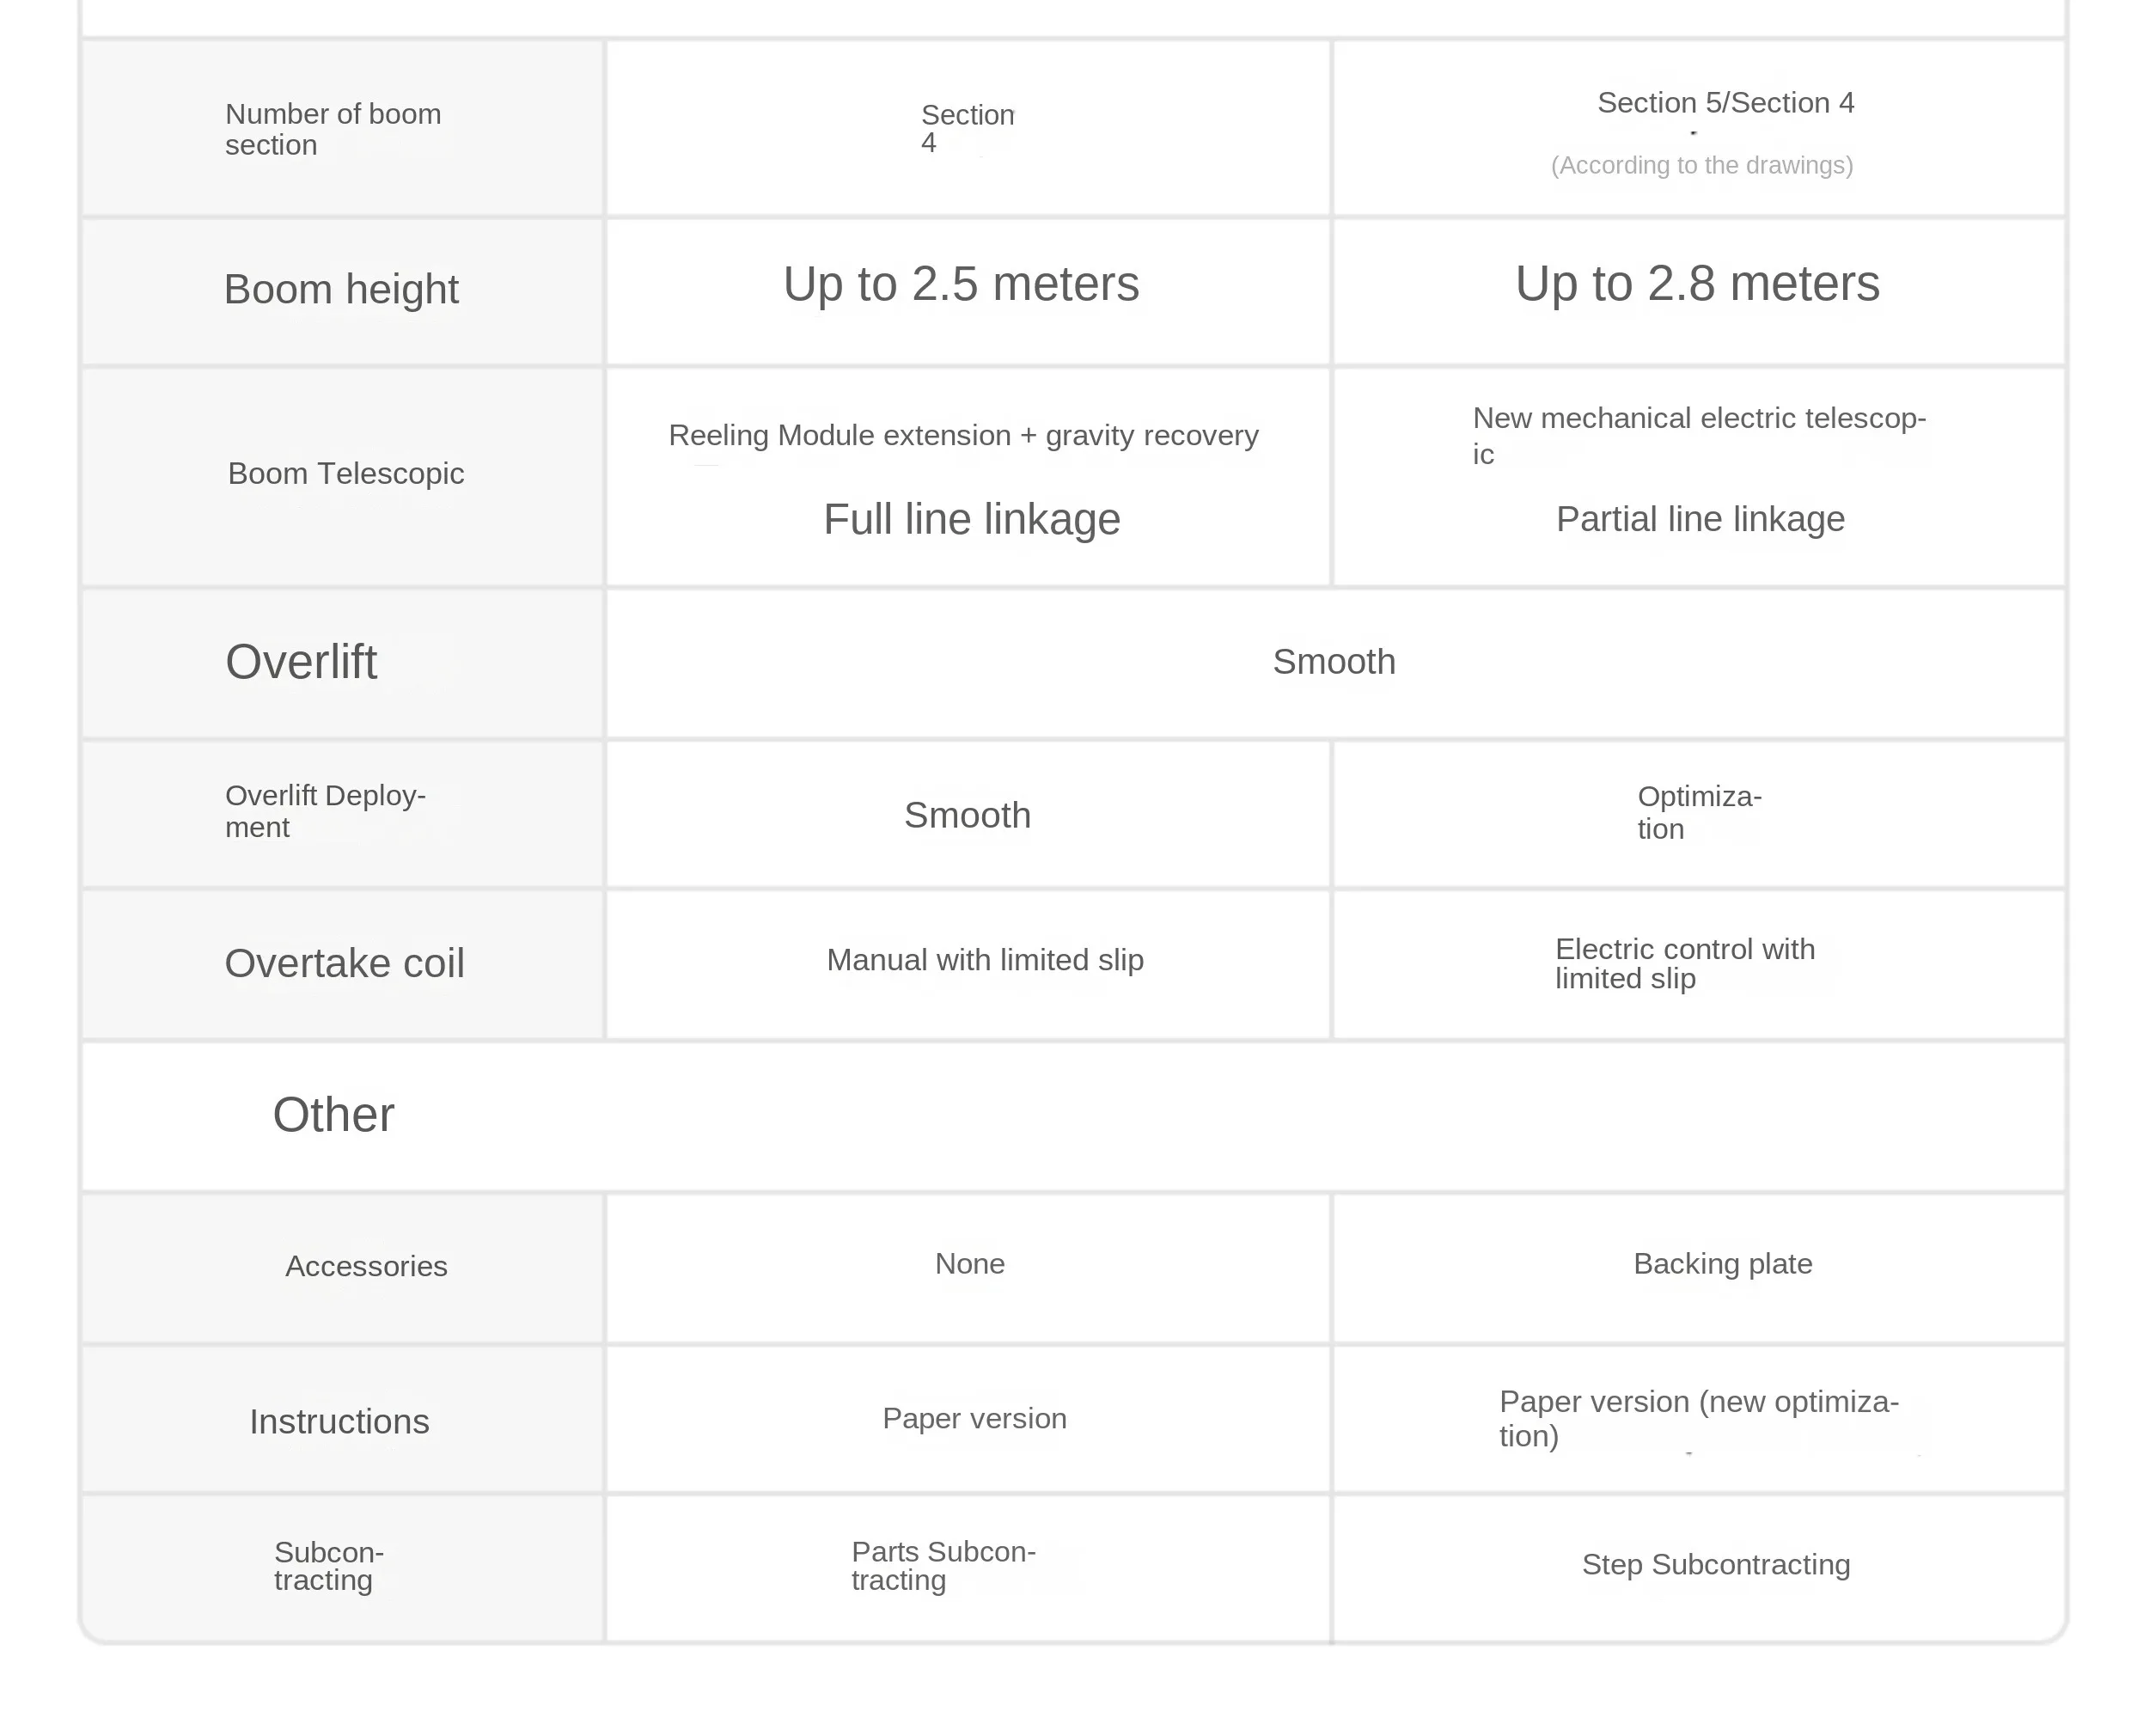Click 'Reeling Module extension + gravity recovery' text
The image size is (2131, 1736).
pos(963,436)
